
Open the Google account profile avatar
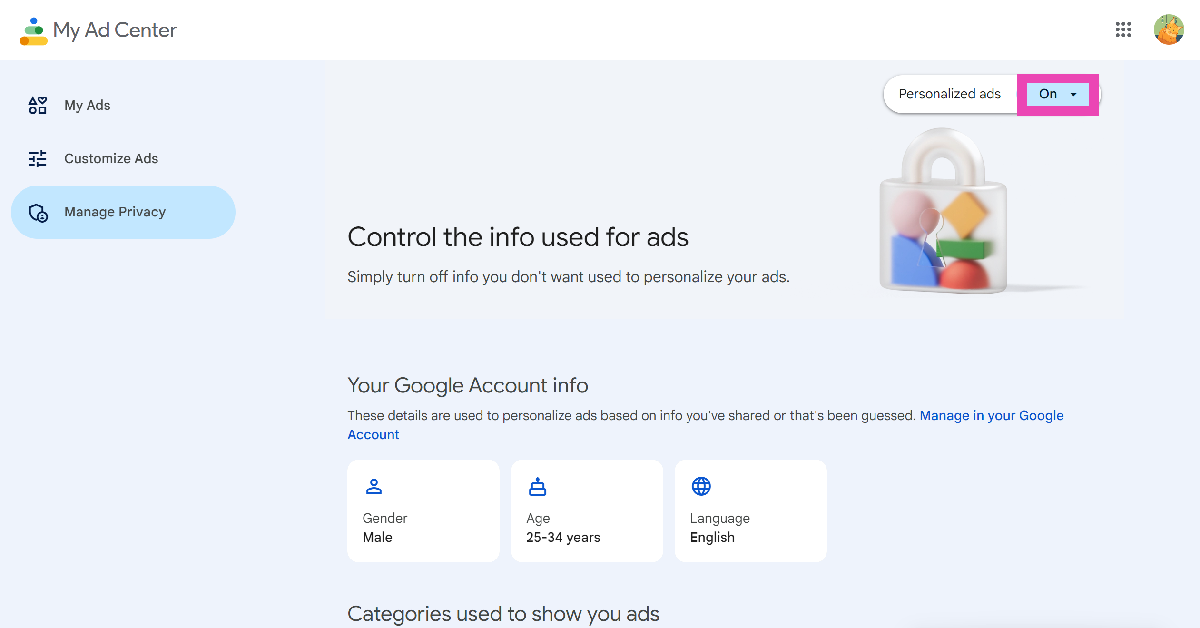(1168, 30)
